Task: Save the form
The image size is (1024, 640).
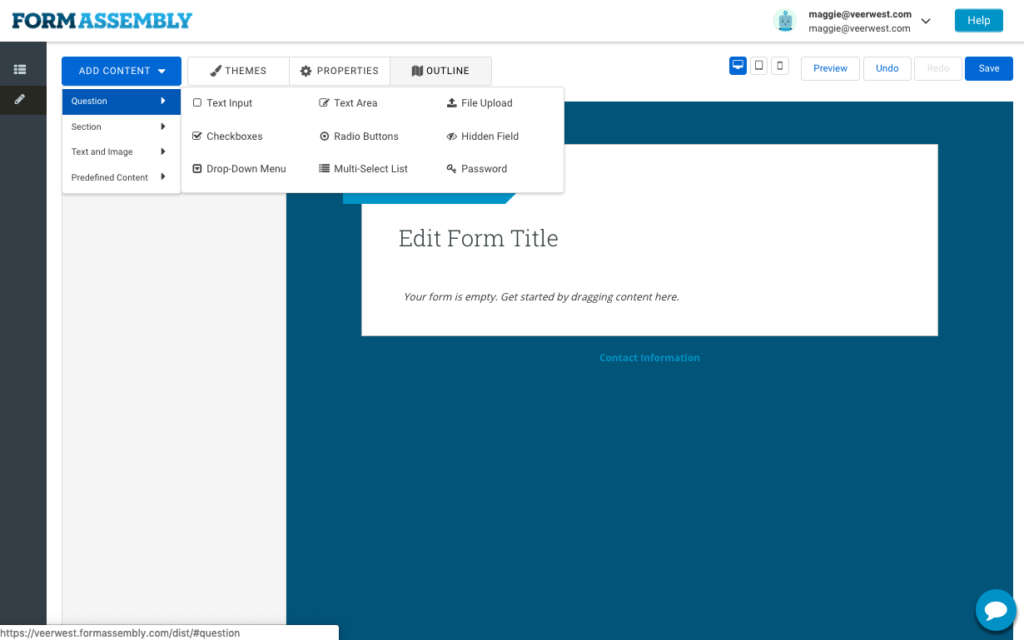Action: tap(988, 68)
